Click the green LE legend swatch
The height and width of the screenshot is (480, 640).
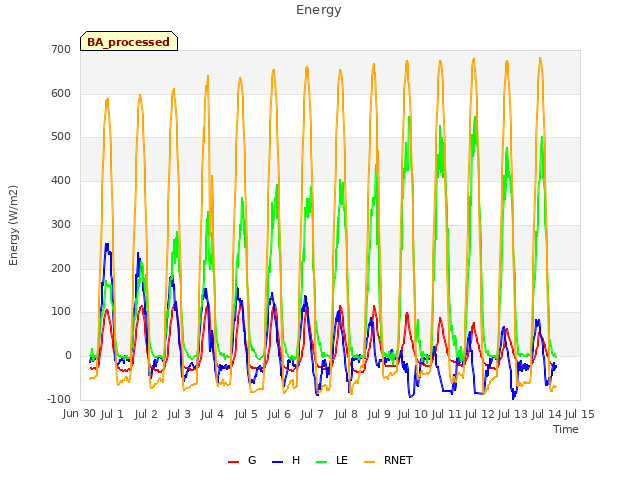click(322, 462)
